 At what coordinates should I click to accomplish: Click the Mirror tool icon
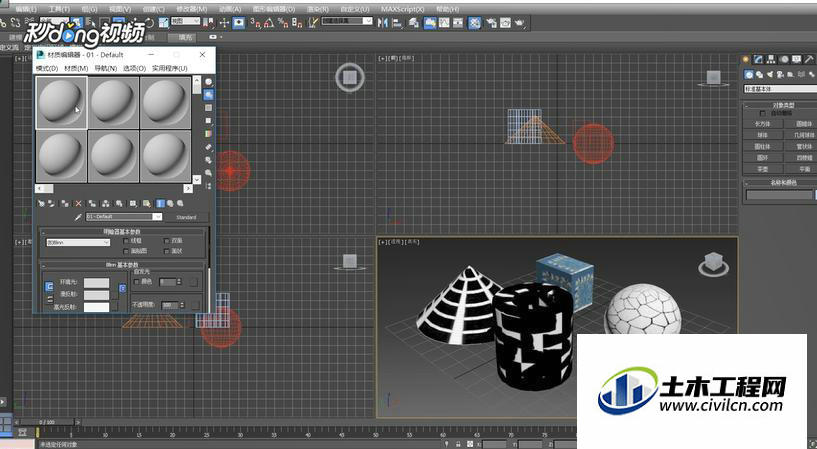pyautogui.click(x=383, y=22)
